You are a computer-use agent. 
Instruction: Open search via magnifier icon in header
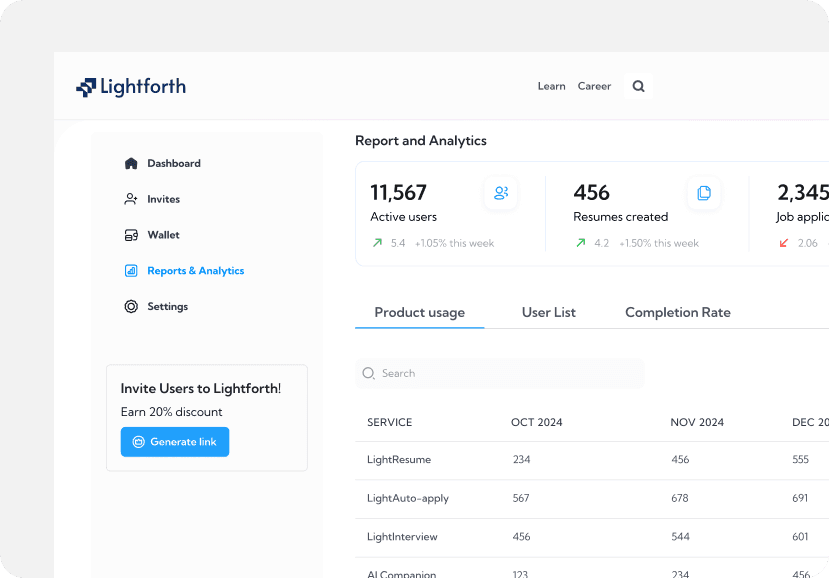[x=638, y=87]
